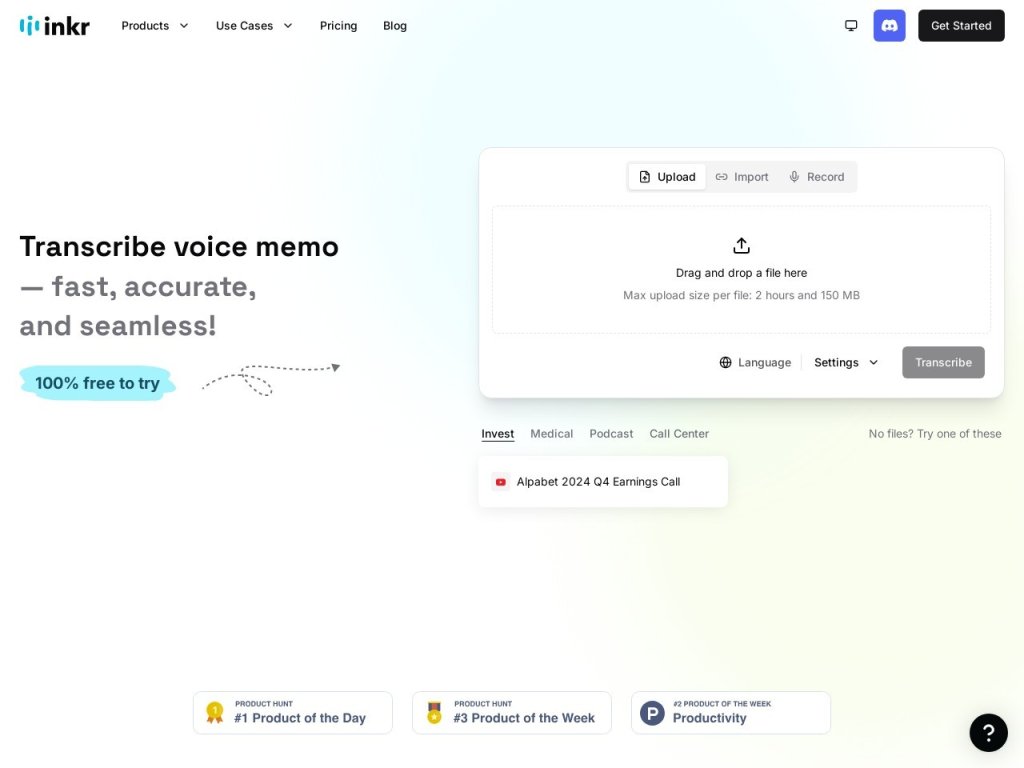The height and width of the screenshot is (768, 1024).
Task: Click the YouTube icon on Alphabet sample
Action: pyautogui.click(x=501, y=482)
